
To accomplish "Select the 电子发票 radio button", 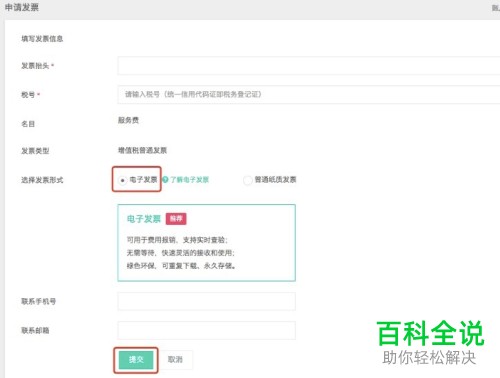I will point(122,180).
